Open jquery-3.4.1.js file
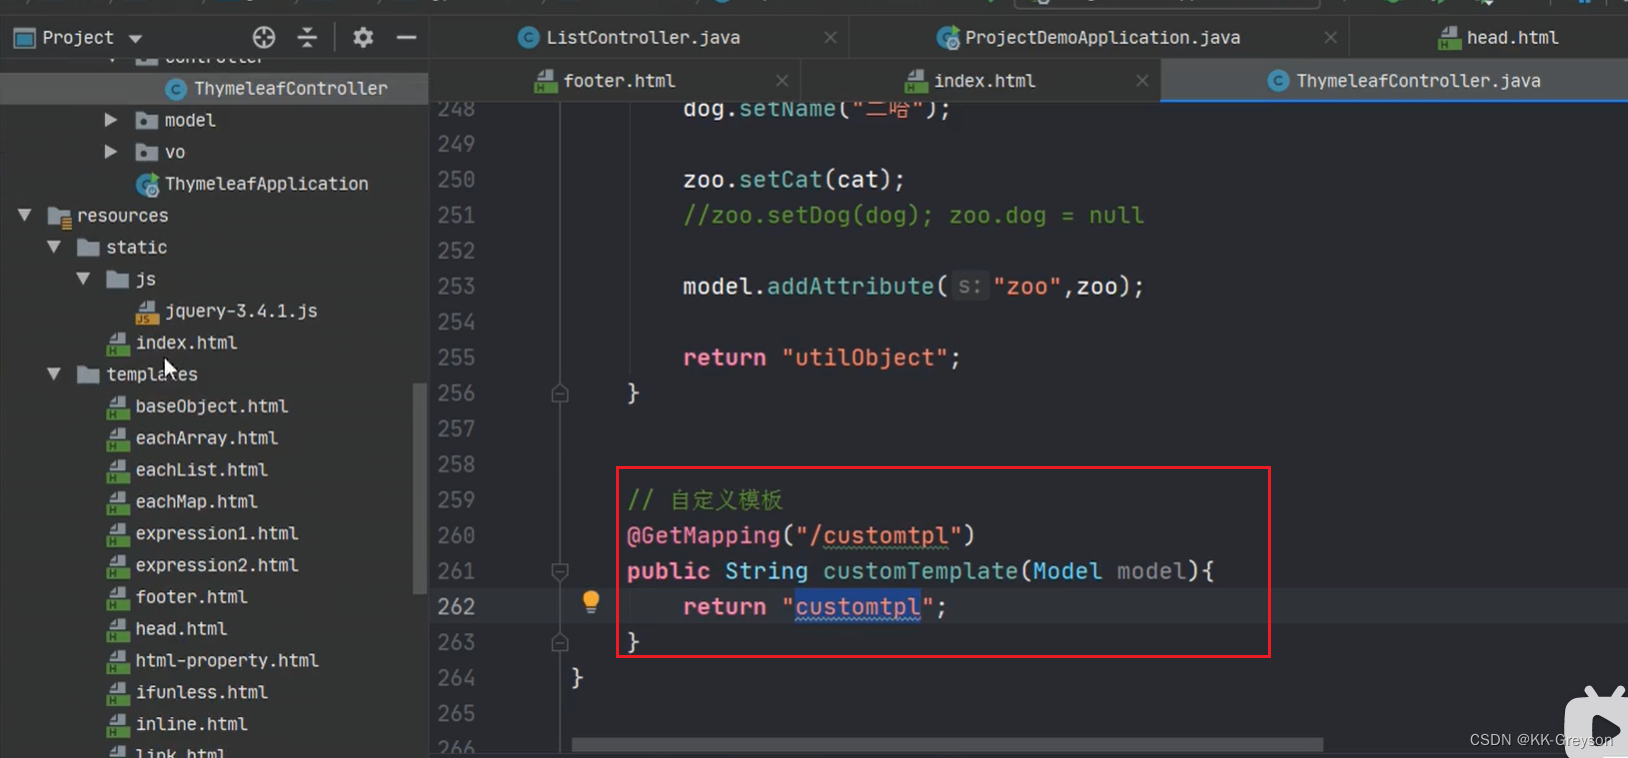The image size is (1628, 758). [x=241, y=311]
